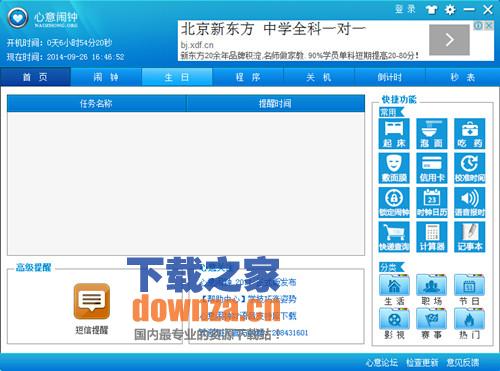This screenshot has width=500, height=371.
Task: Open the 影视 film category folder
Action: coord(394,323)
